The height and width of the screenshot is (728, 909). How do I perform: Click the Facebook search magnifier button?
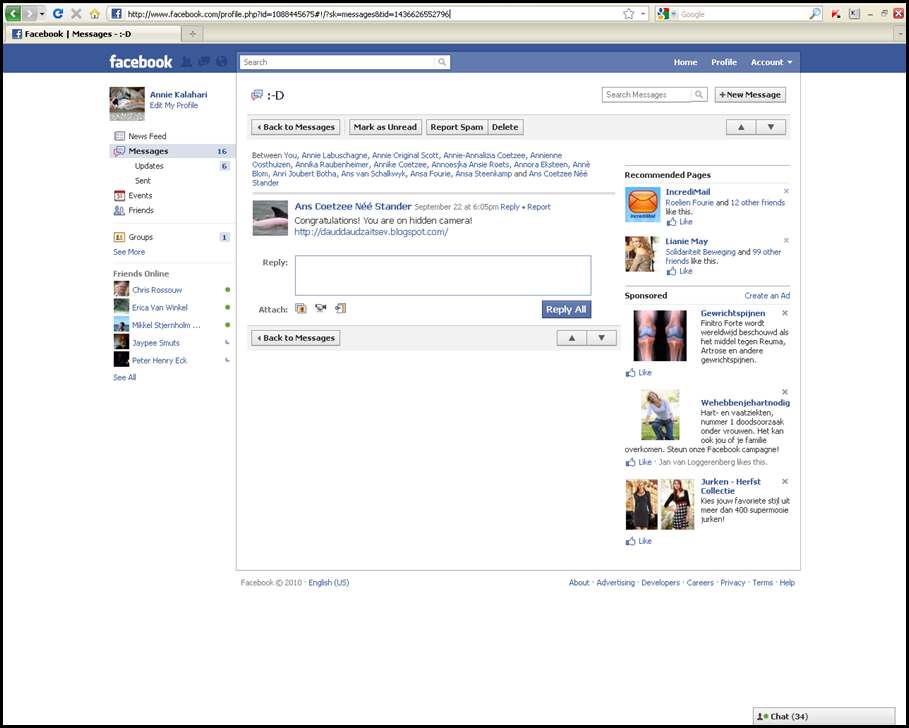pyautogui.click(x=442, y=62)
